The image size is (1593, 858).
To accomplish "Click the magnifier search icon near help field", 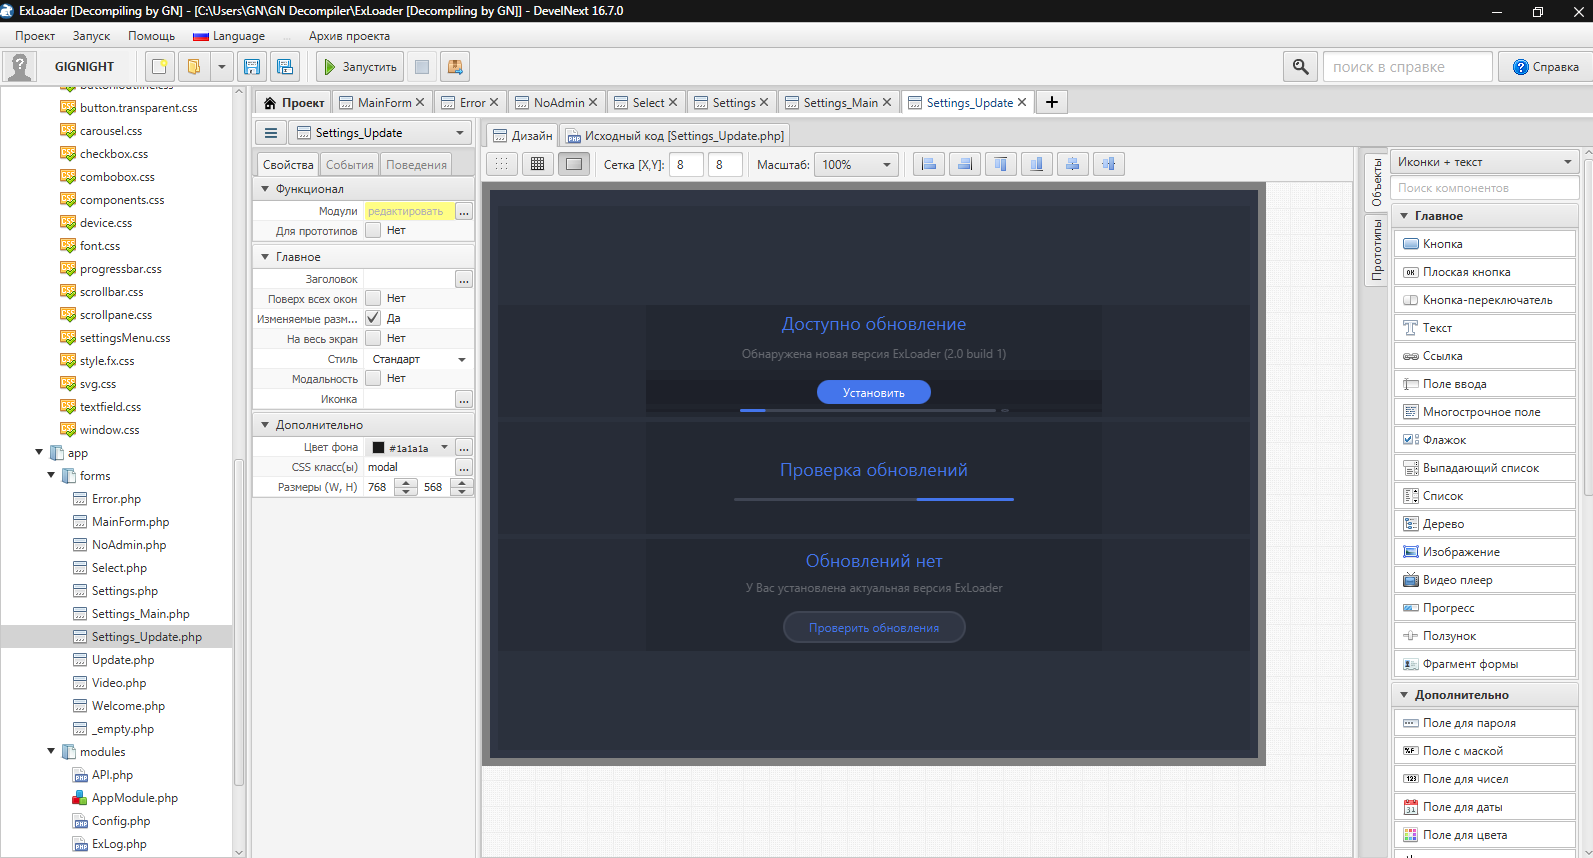I will pyautogui.click(x=1300, y=67).
